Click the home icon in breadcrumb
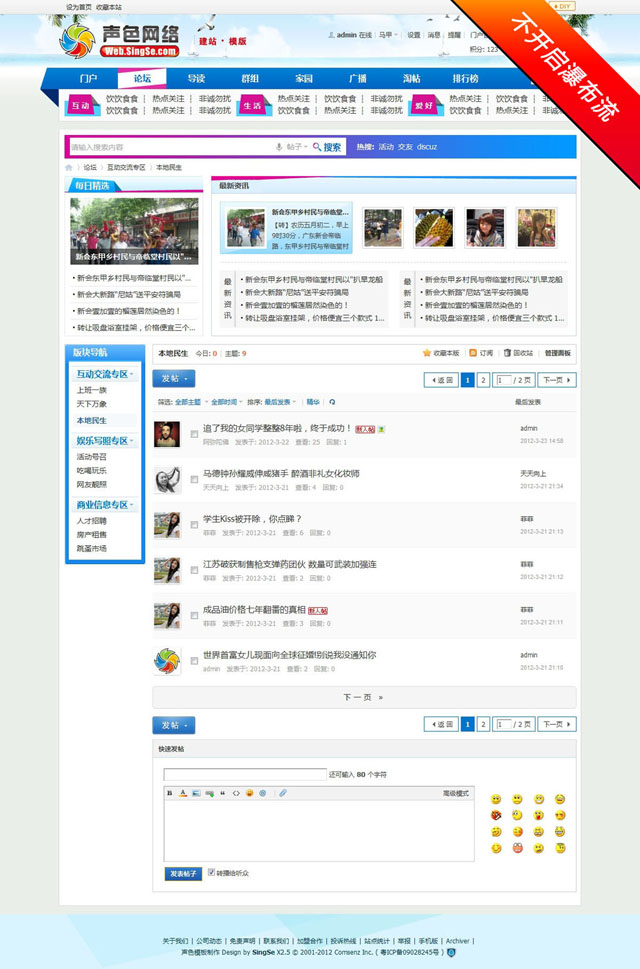640x969 pixels. pos(69,167)
